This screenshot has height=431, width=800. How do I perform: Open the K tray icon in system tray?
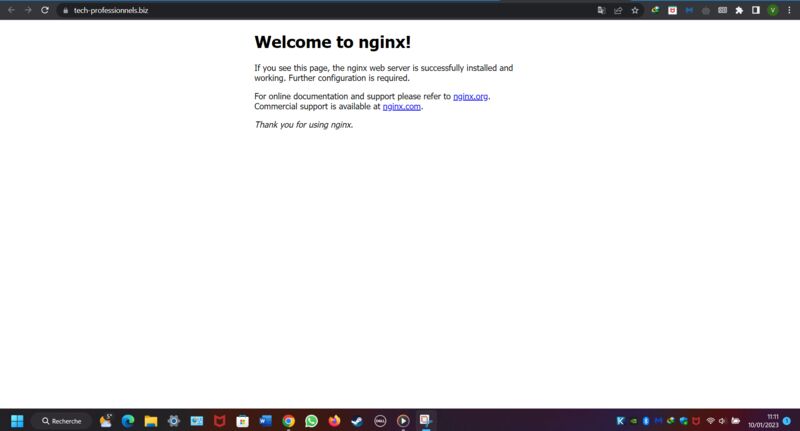[x=620, y=421]
